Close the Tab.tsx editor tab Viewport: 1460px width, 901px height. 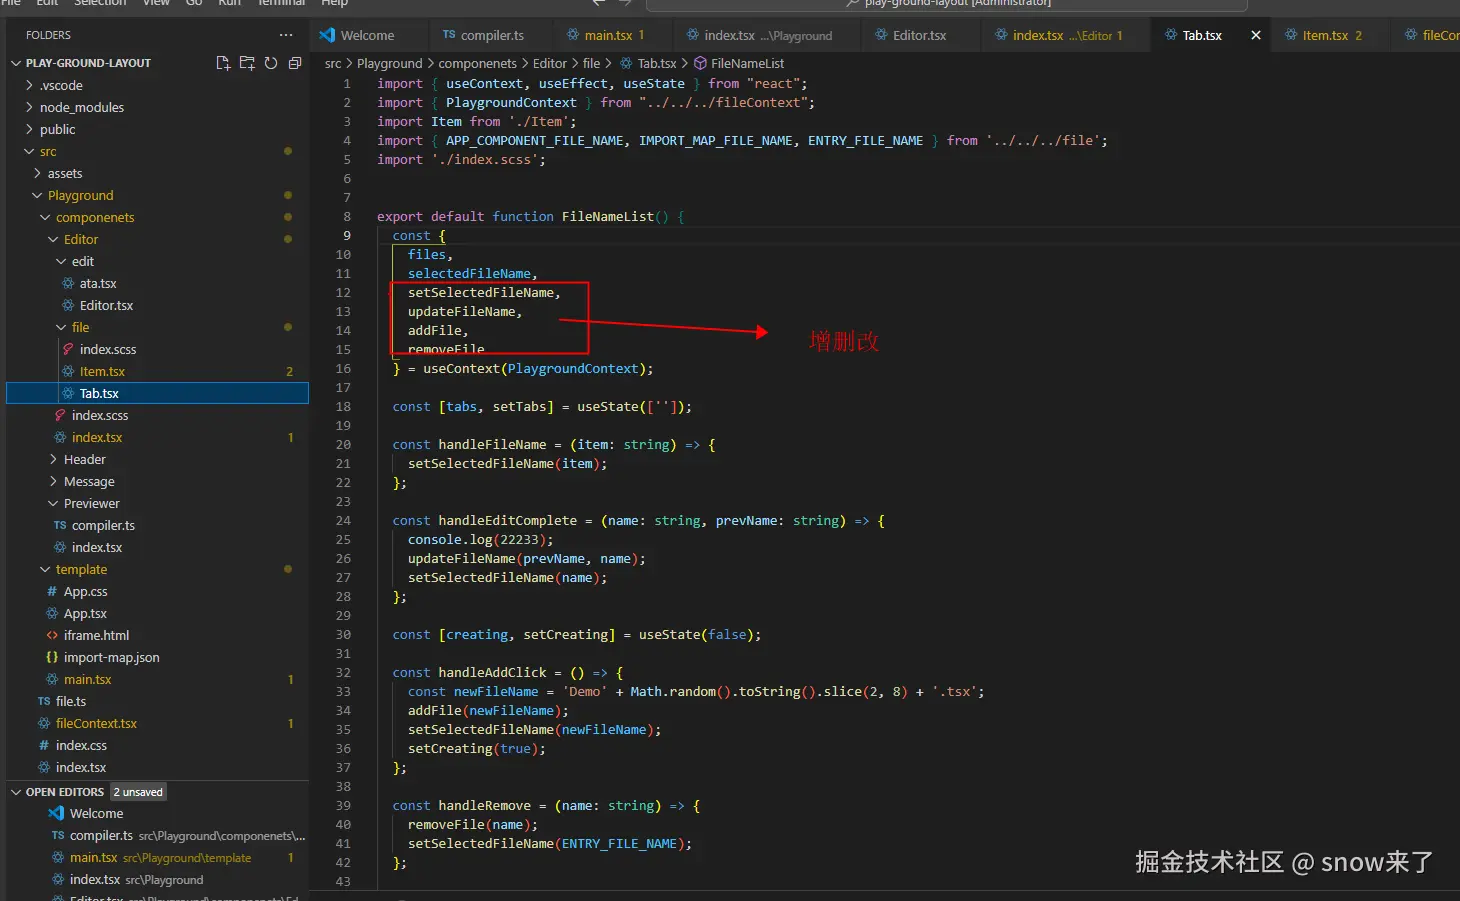[1256, 35]
